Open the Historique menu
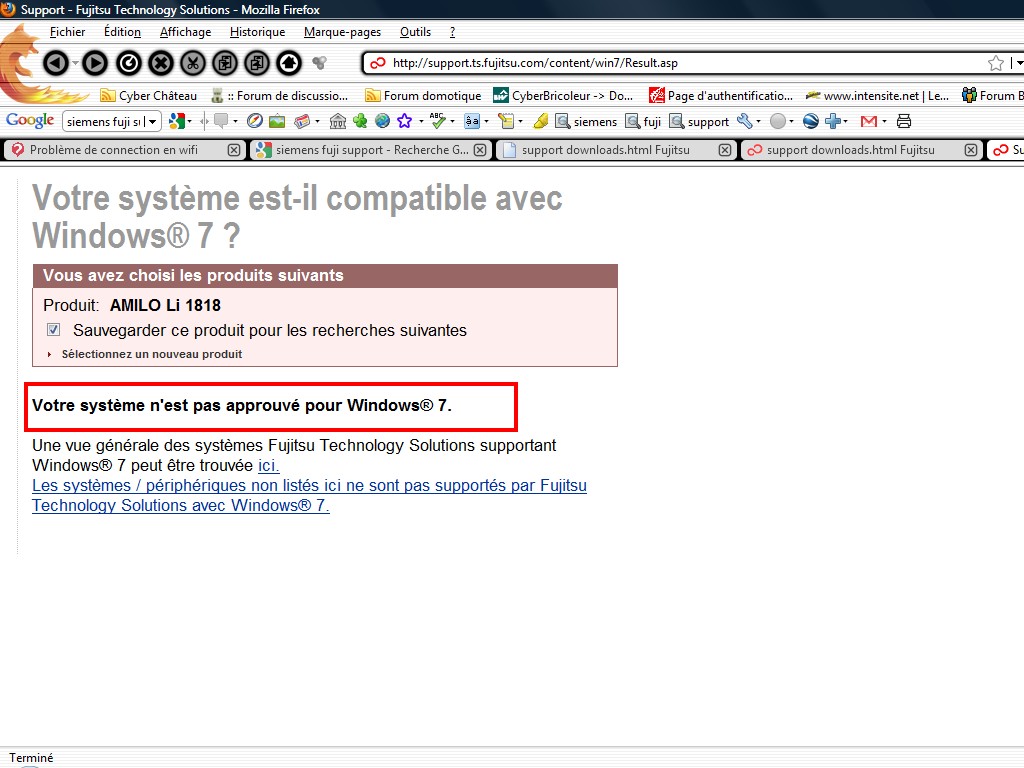Screen dimensions: 1024x768 click(257, 32)
